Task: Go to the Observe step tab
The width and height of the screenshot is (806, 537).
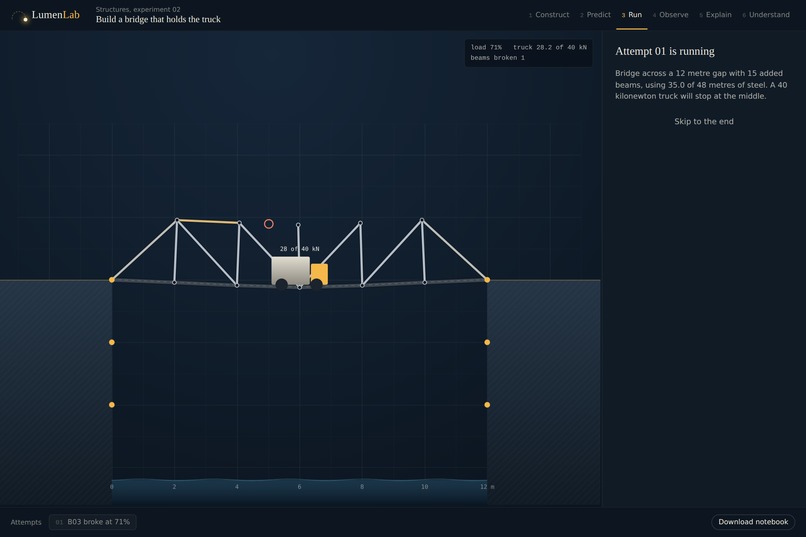Action: coord(670,15)
